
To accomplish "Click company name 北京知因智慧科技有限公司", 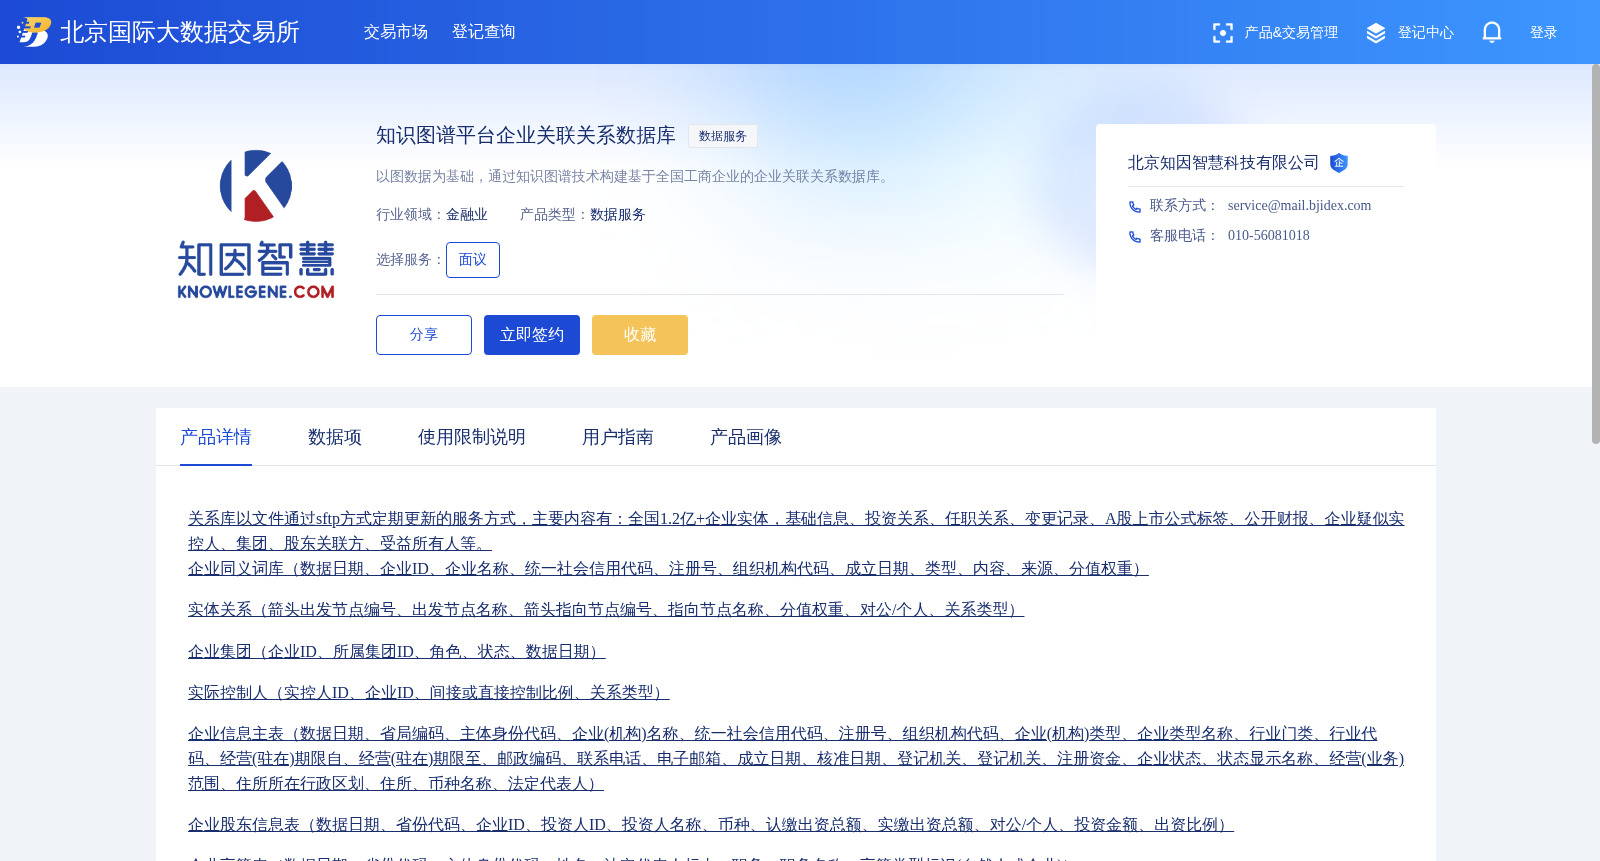I will [1224, 163].
